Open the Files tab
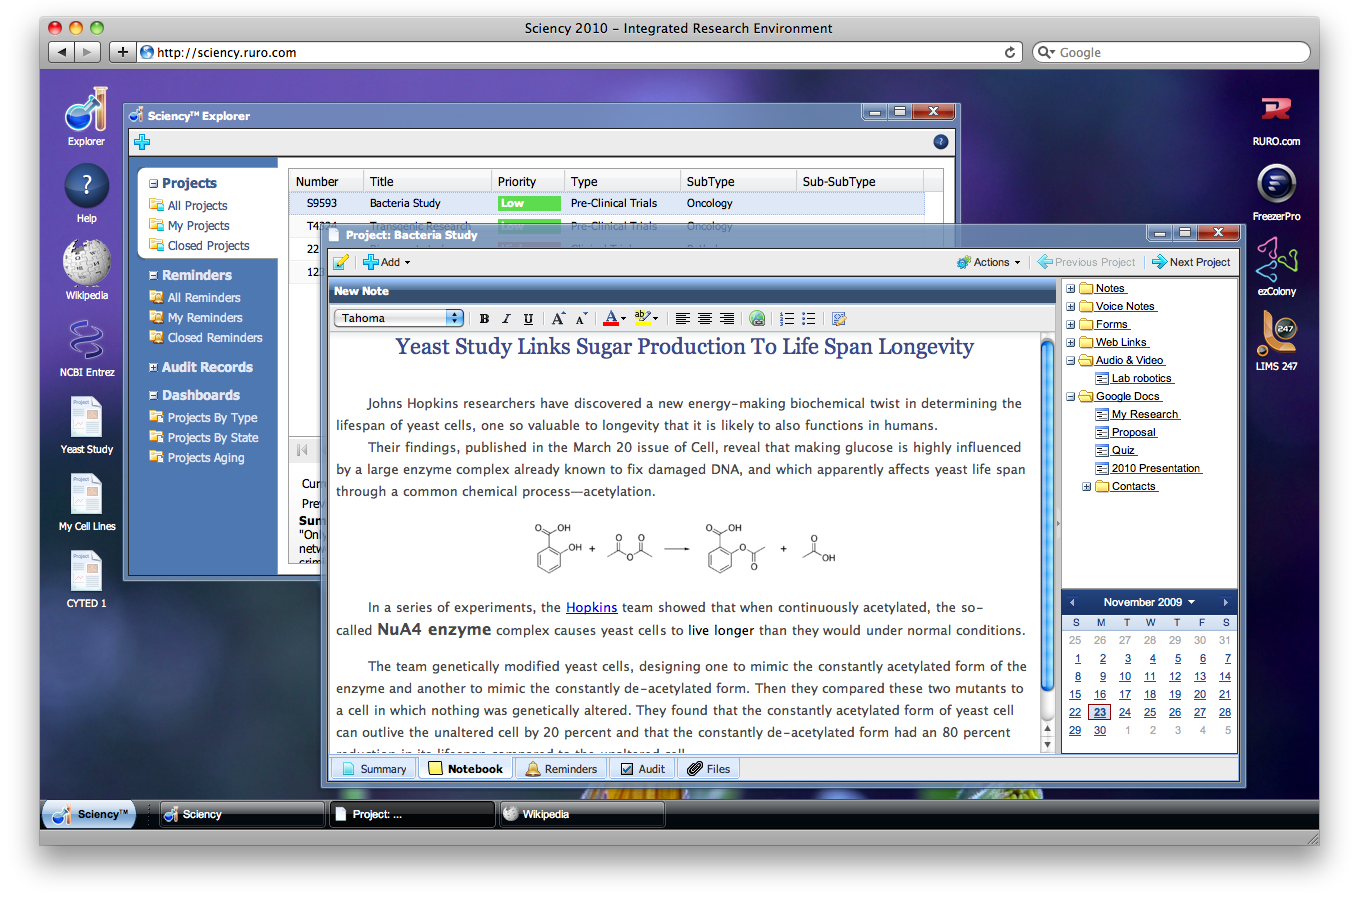Viewport: 1359px width, 900px height. [709, 769]
